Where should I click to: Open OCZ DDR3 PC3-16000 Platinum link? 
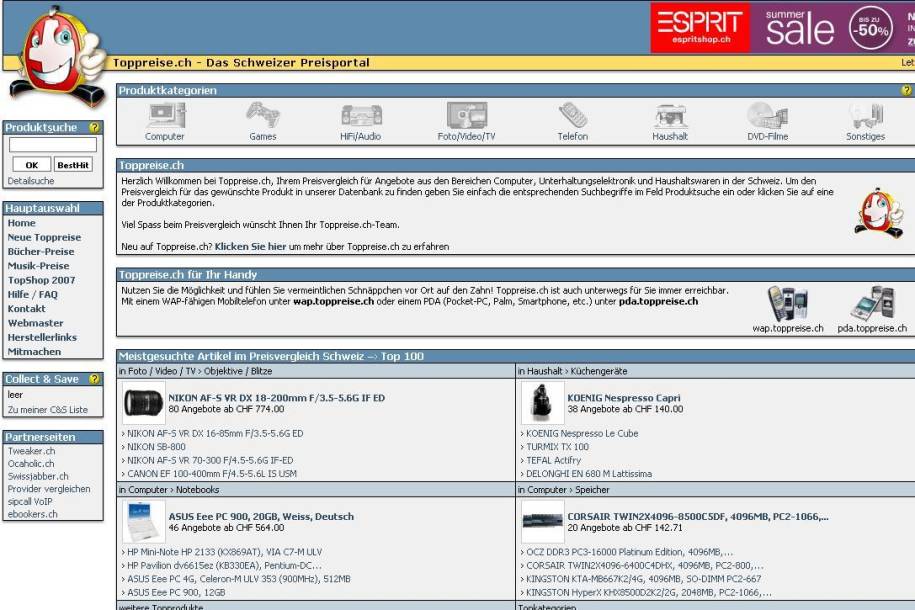630,552
